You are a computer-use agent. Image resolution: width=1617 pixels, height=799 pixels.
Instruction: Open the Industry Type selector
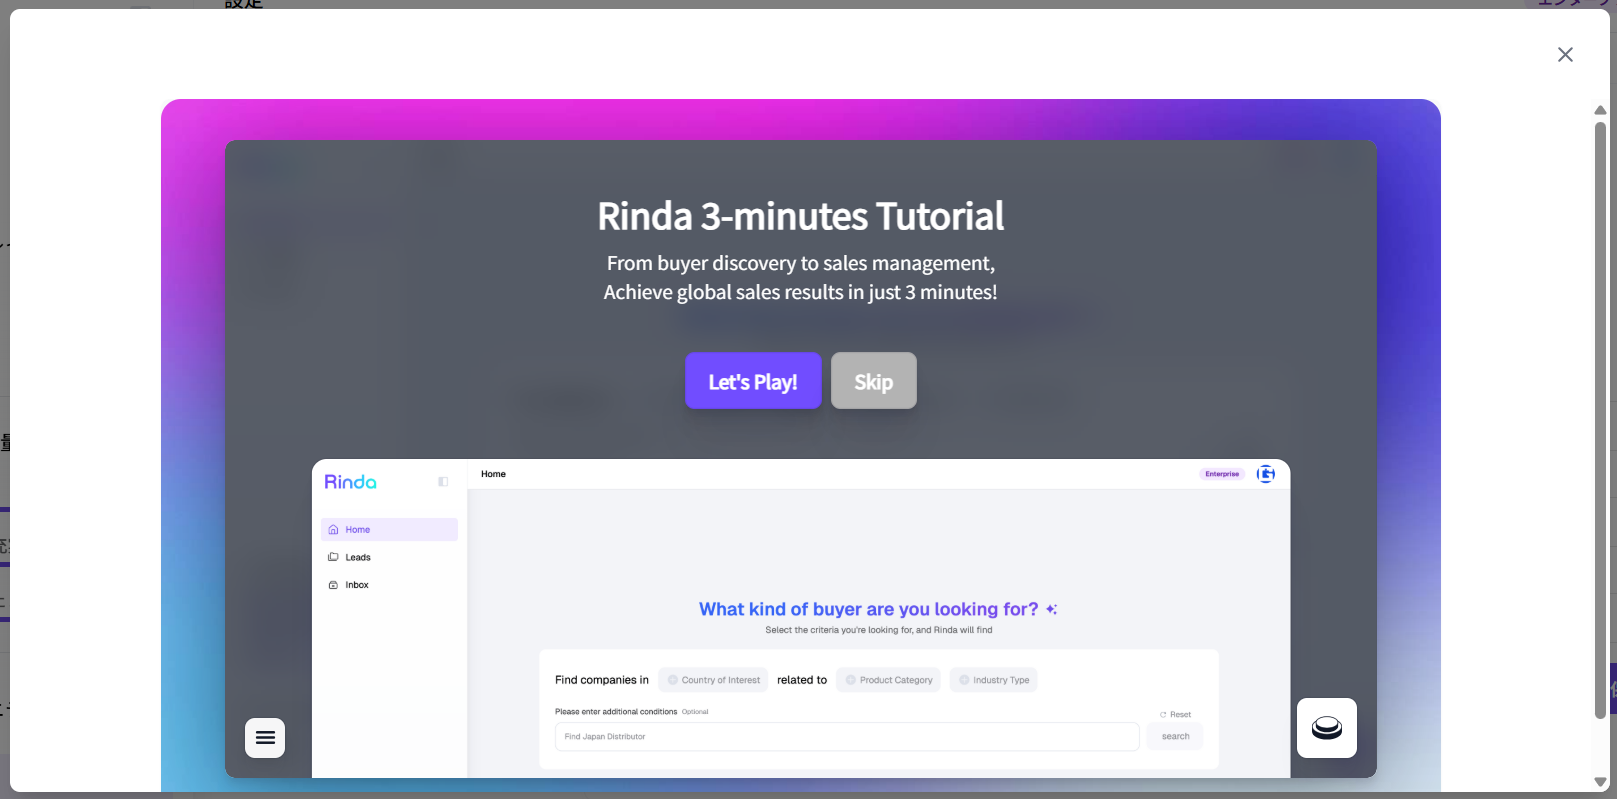[994, 680]
